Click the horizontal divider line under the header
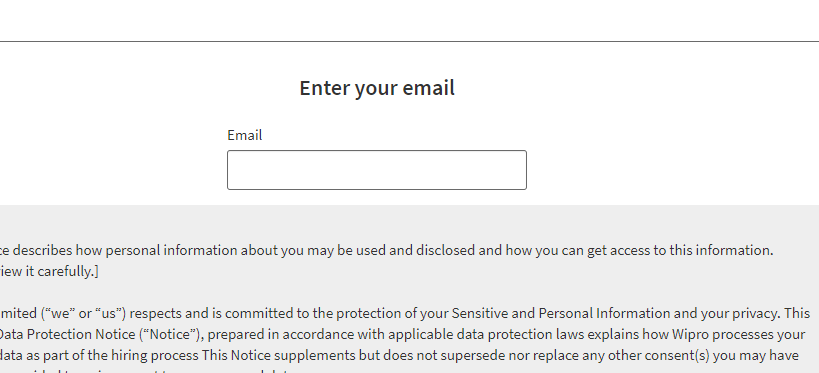The width and height of the screenshot is (819, 373). point(410,41)
